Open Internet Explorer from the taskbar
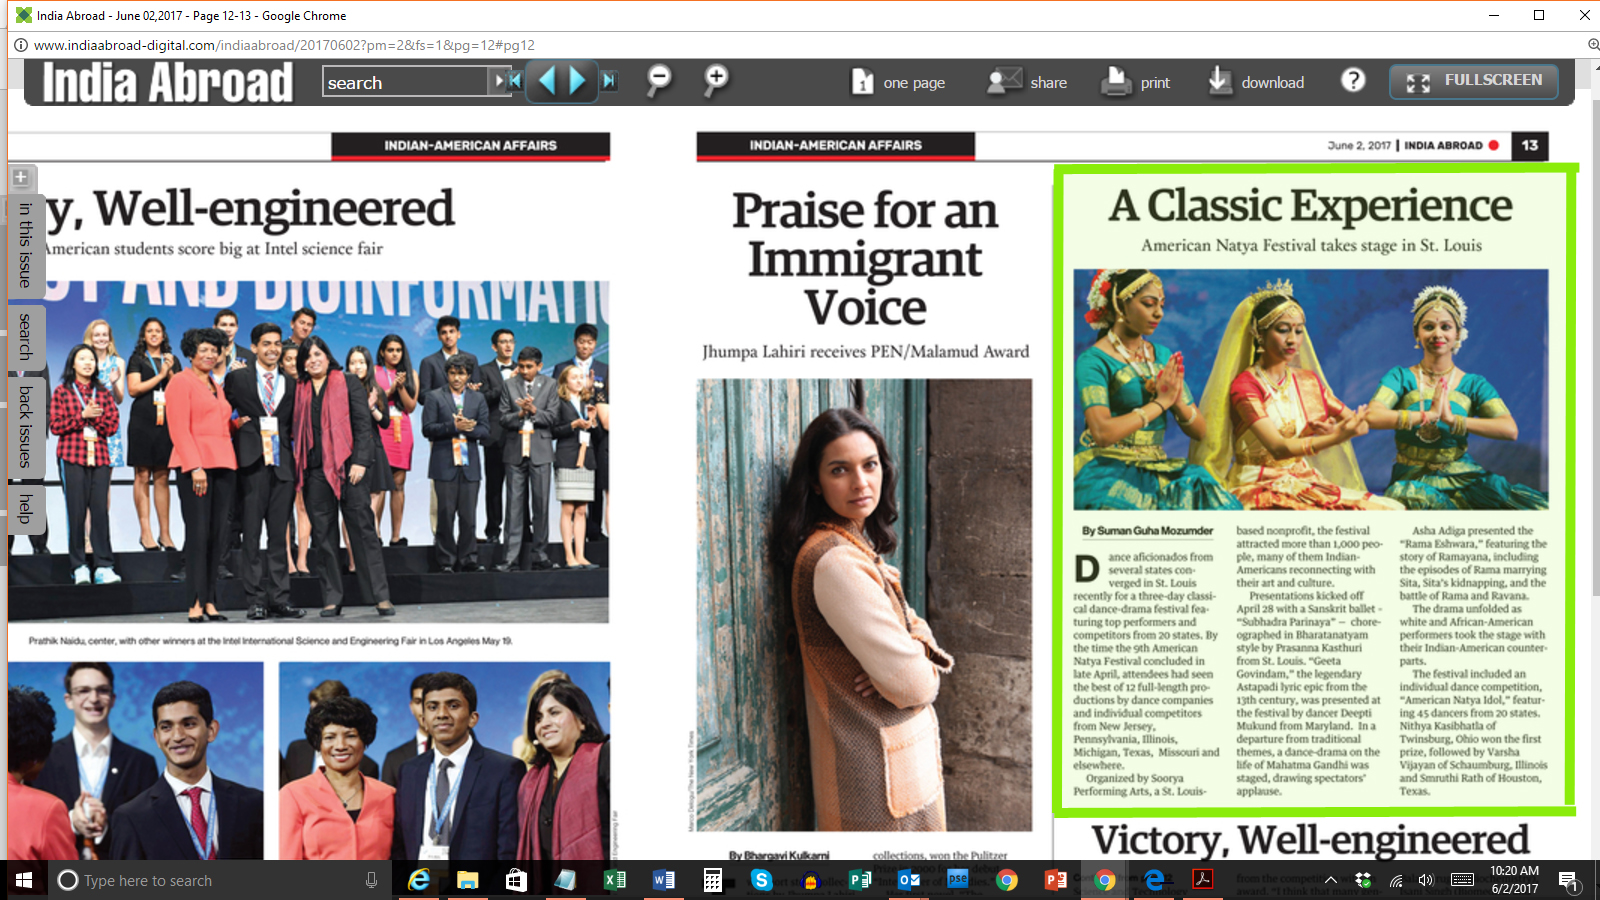1600x900 pixels. click(419, 880)
